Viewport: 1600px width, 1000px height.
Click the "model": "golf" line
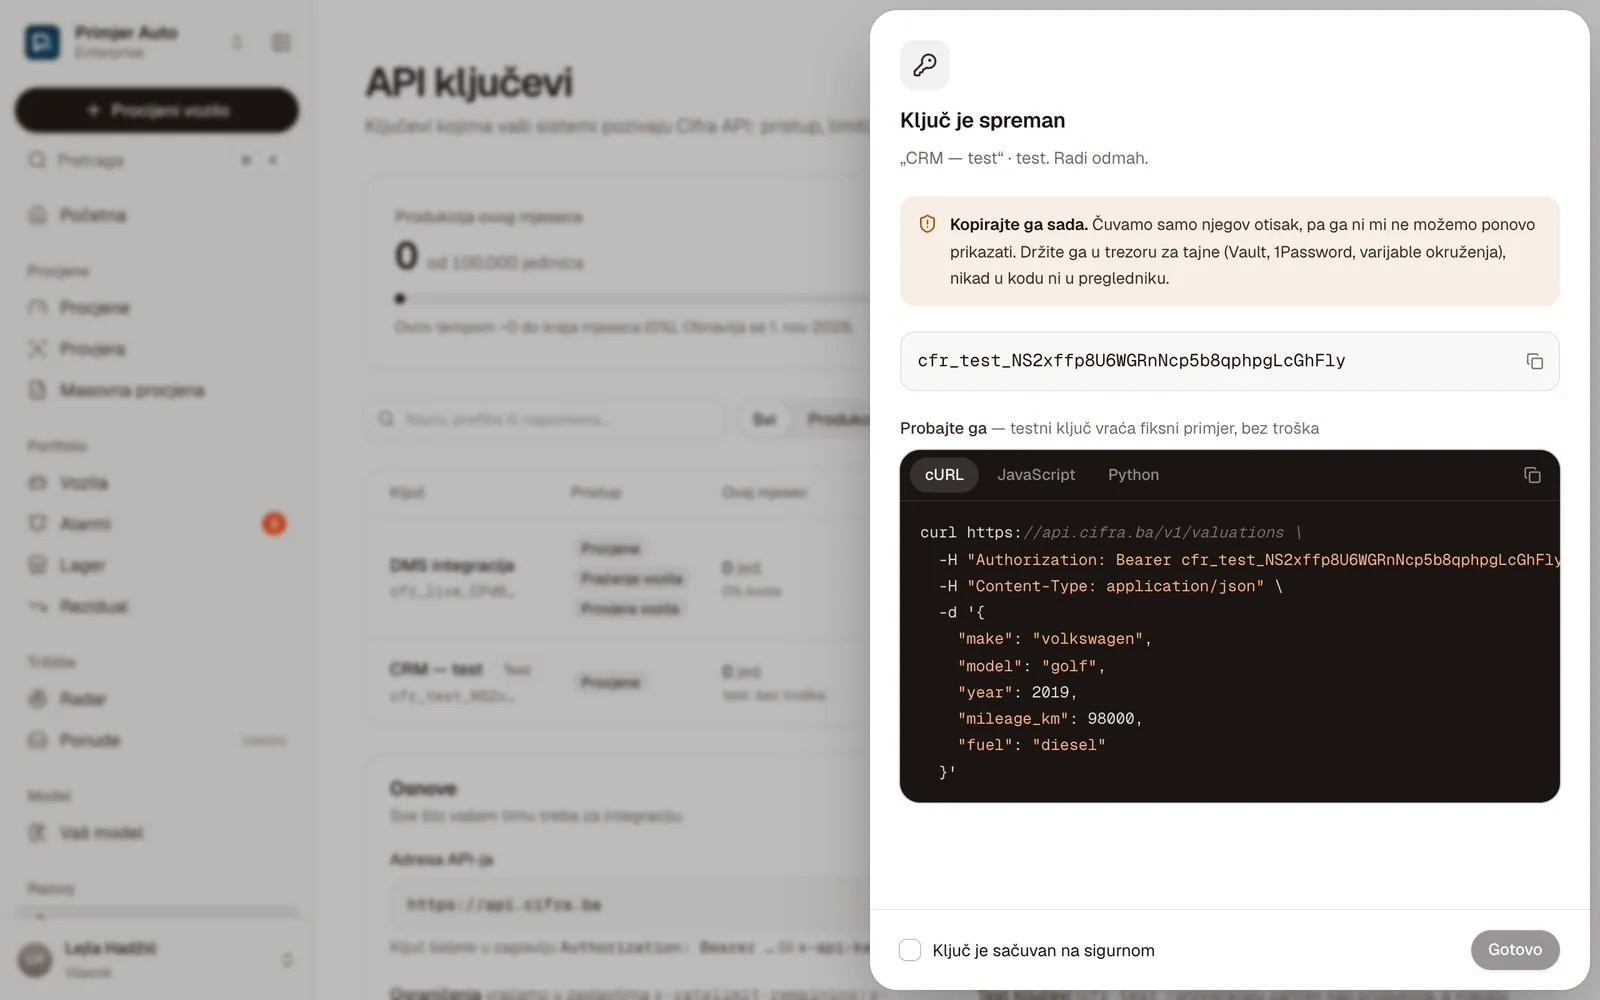[x=1031, y=666]
